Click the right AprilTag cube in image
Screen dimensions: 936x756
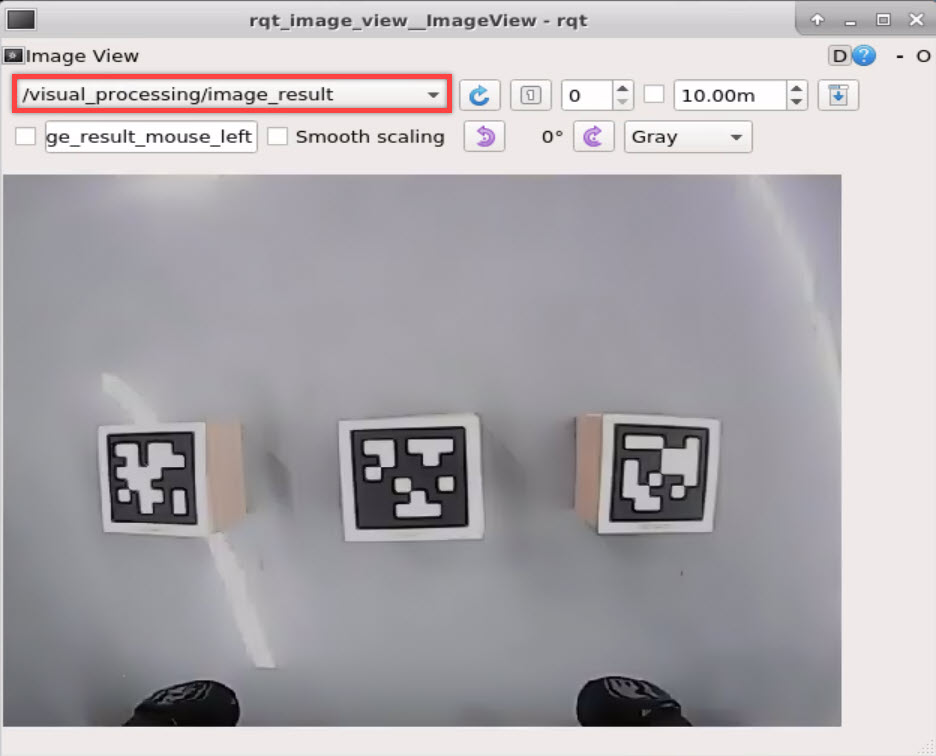(x=648, y=474)
